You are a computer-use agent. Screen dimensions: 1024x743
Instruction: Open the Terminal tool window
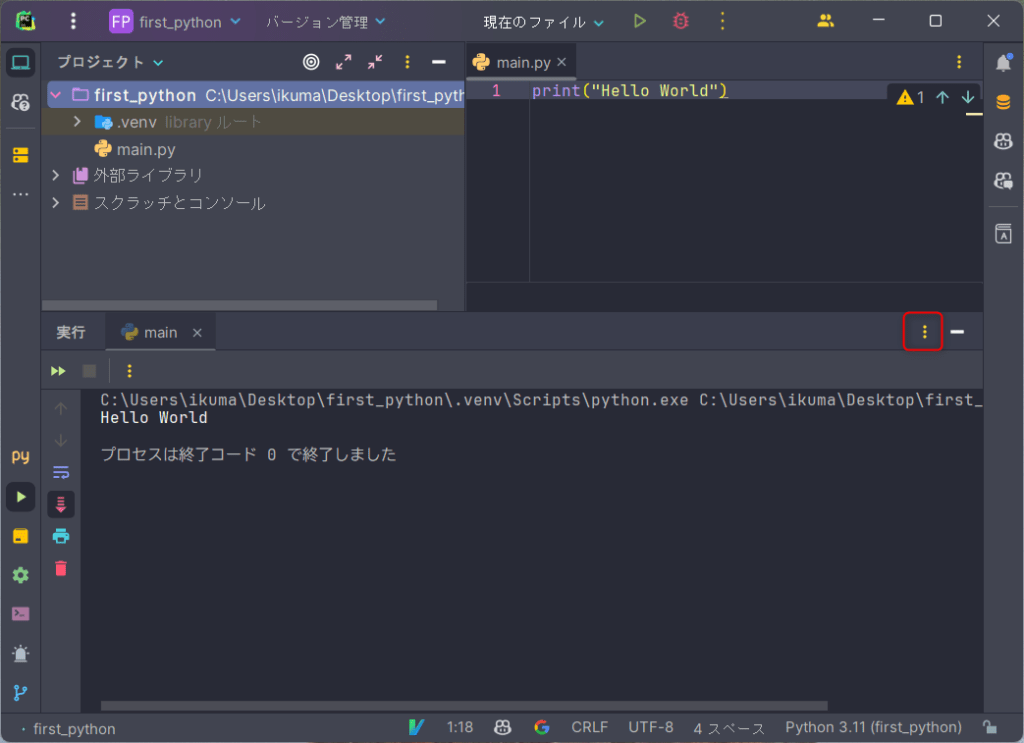tap(20, 614)
